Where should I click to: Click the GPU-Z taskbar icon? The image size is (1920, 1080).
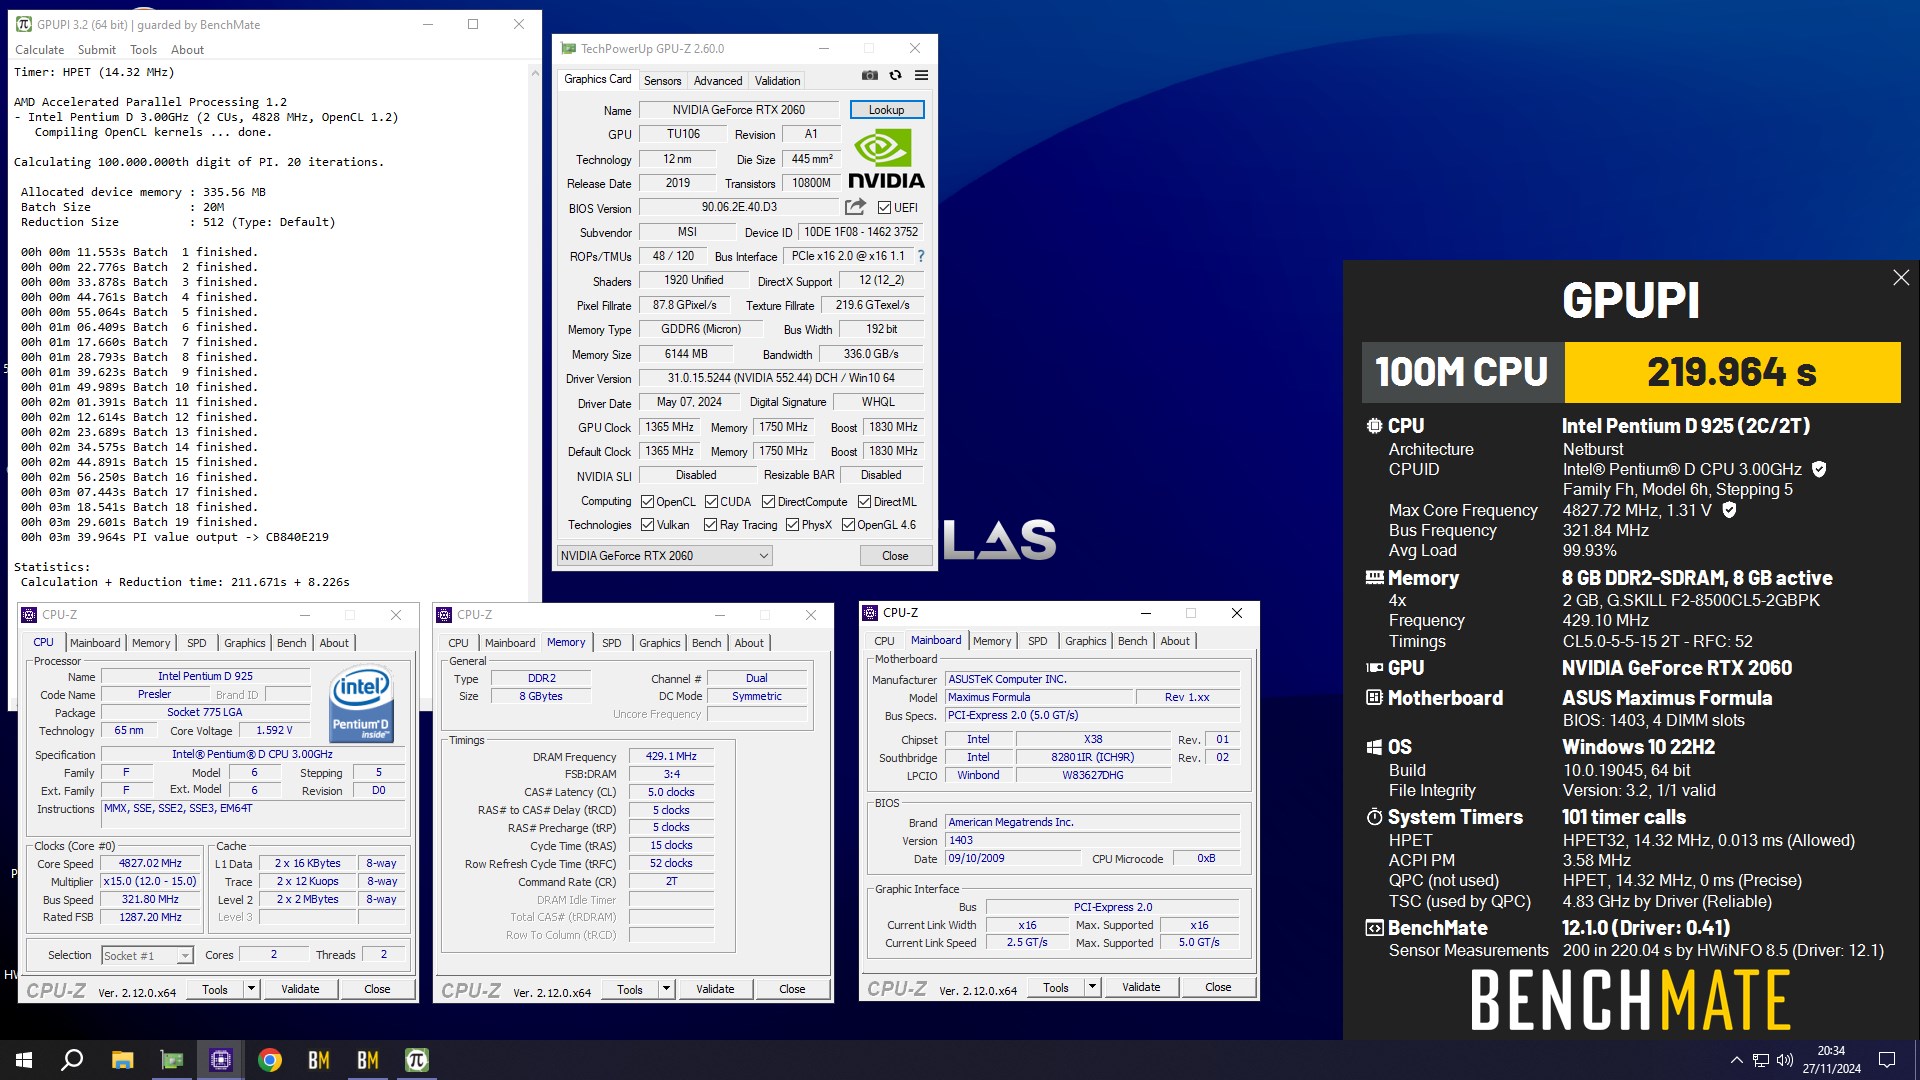point(172,1060)
